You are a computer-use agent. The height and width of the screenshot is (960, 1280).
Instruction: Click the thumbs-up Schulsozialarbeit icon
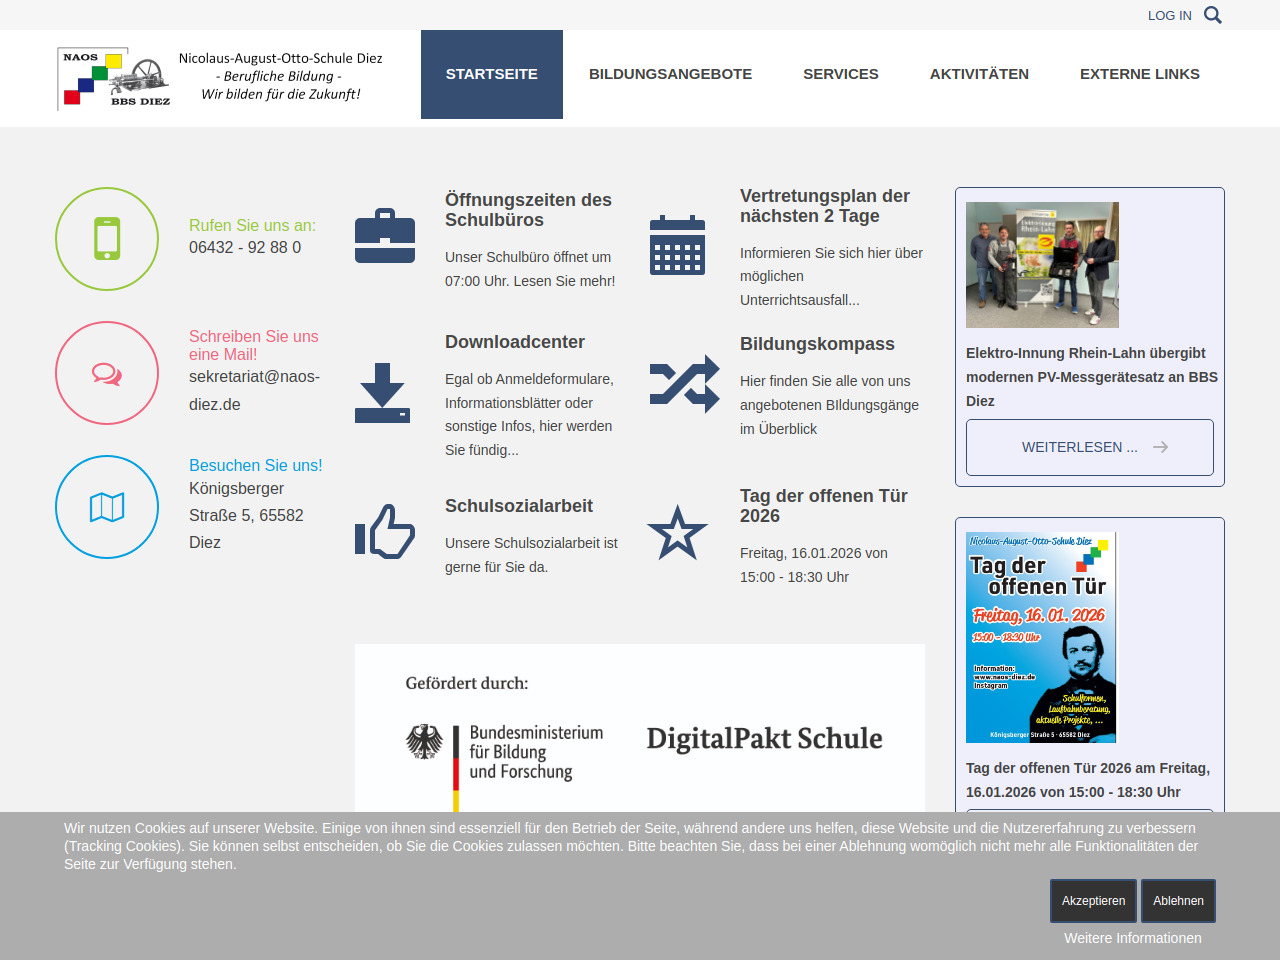pyautogui.click(x=385, y=531)
